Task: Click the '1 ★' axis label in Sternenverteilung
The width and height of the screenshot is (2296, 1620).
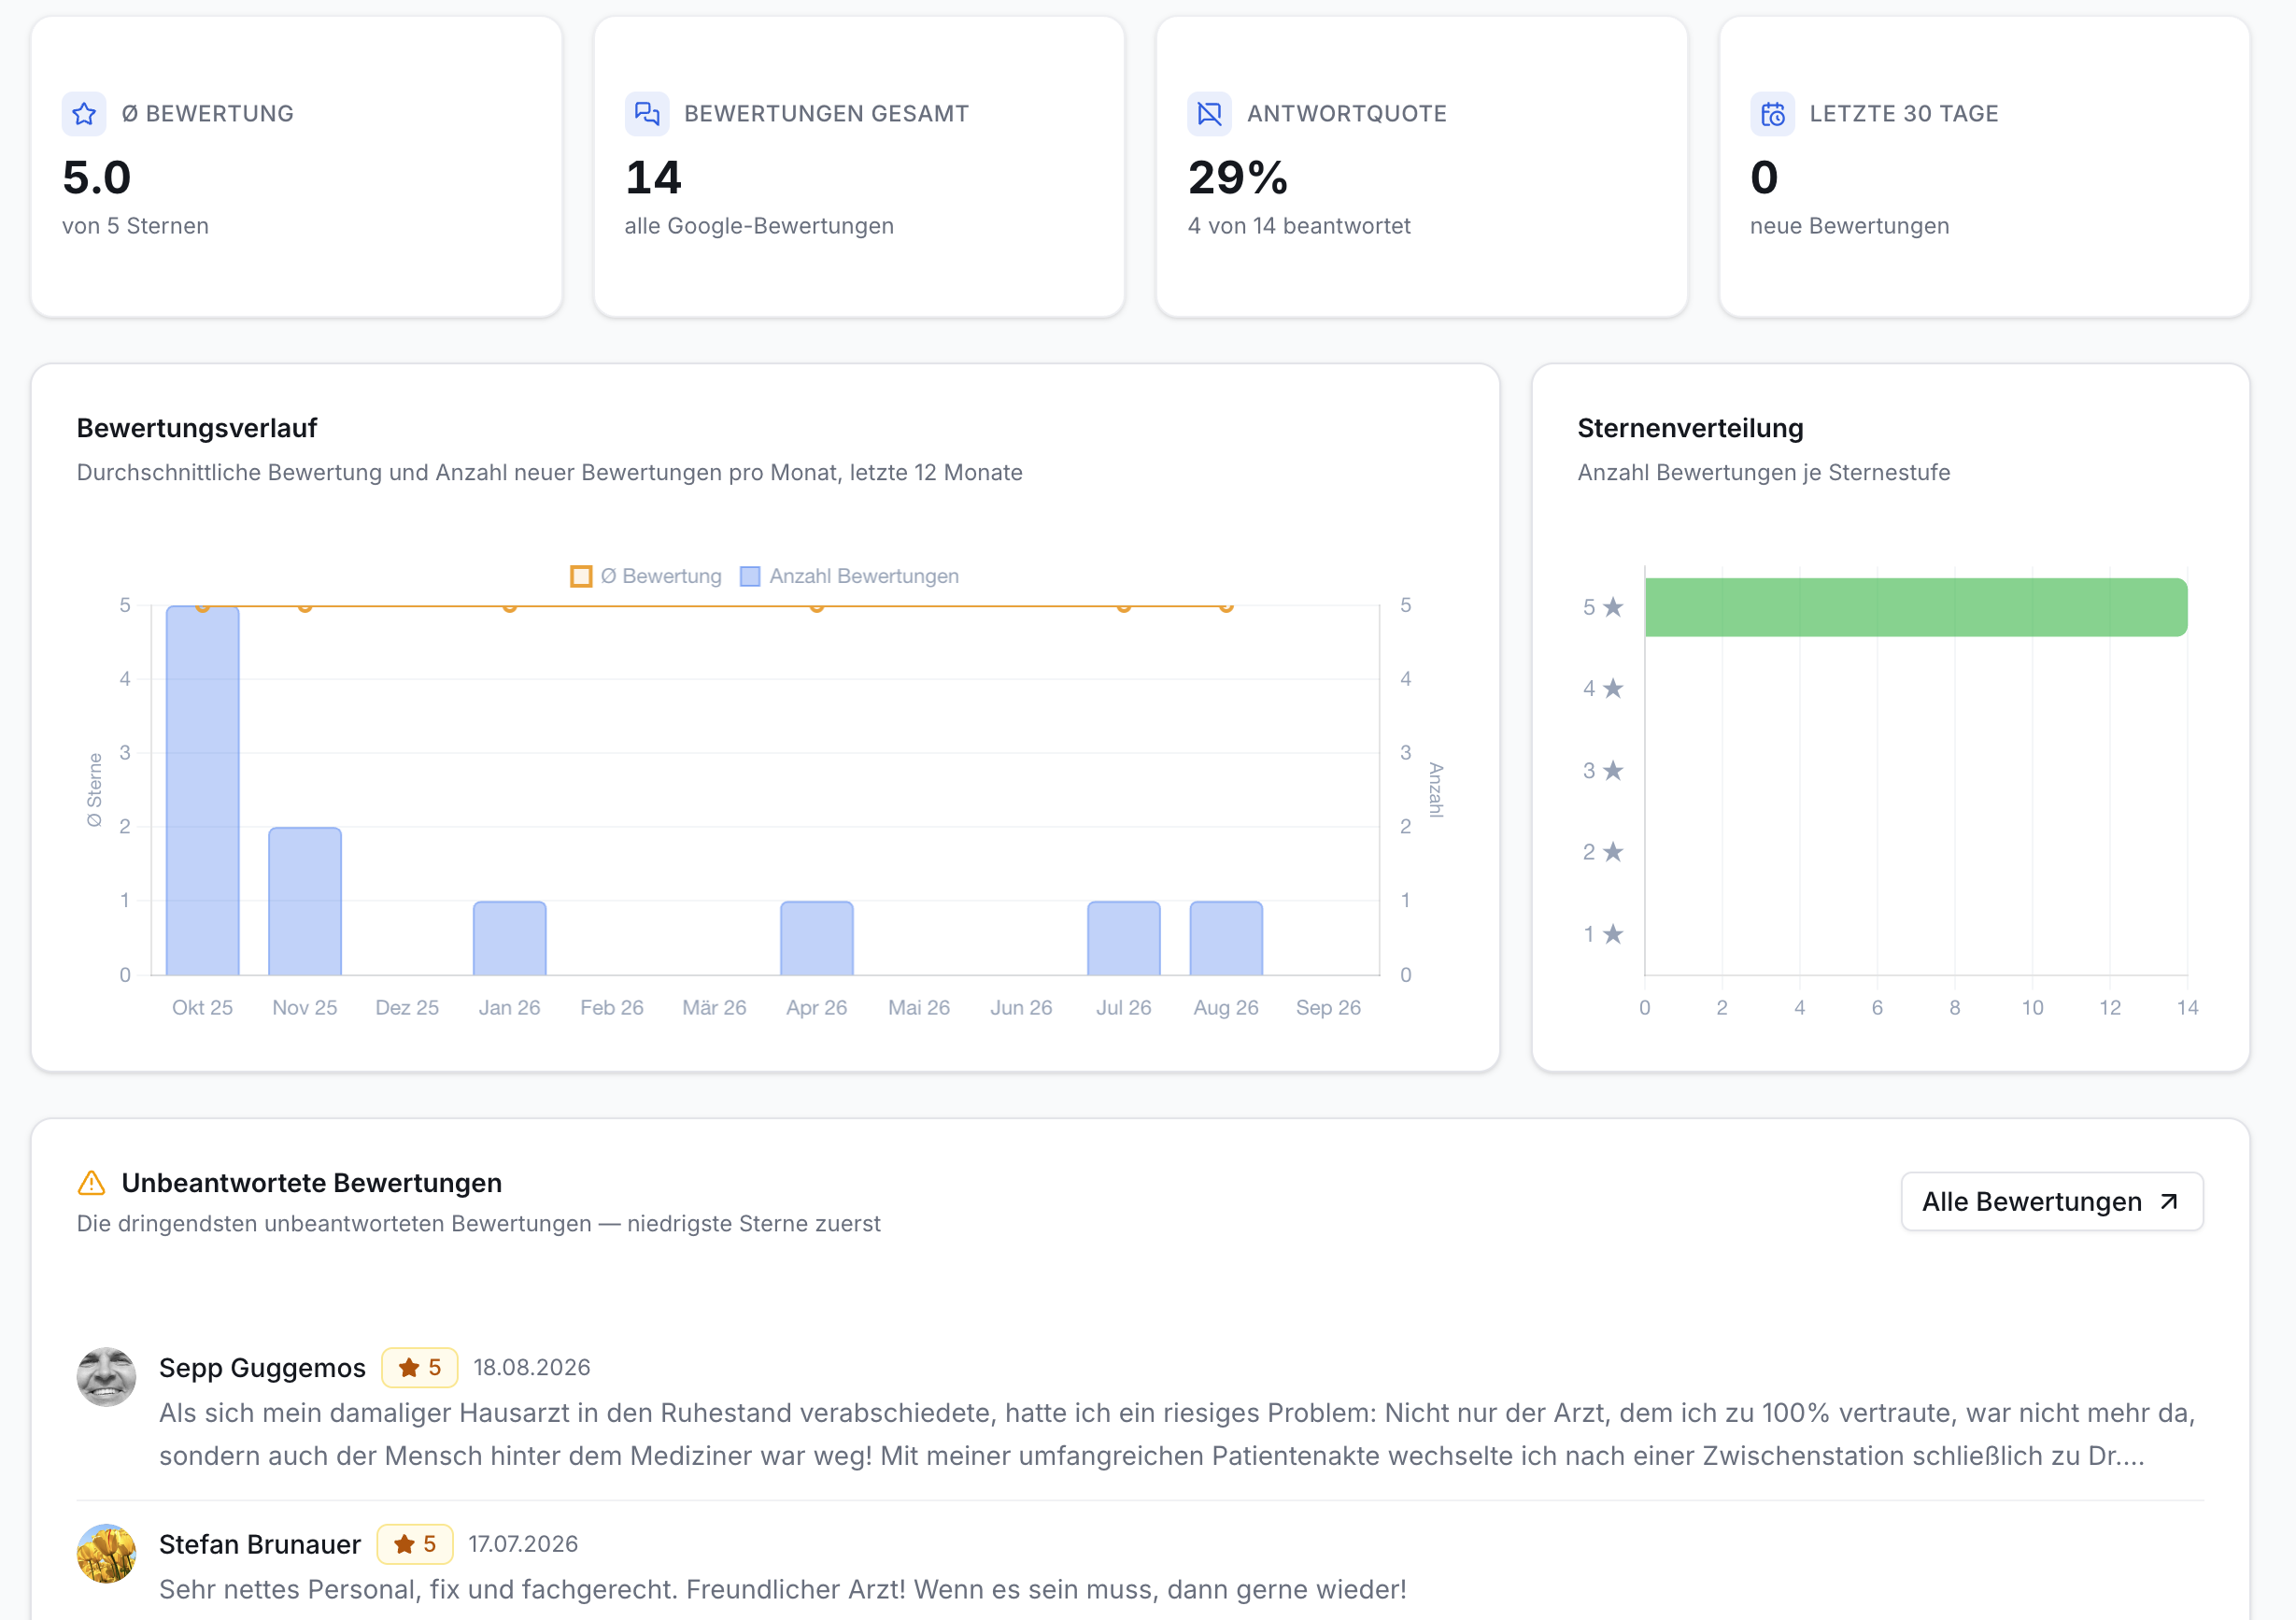Action: tap(1603, 934)
